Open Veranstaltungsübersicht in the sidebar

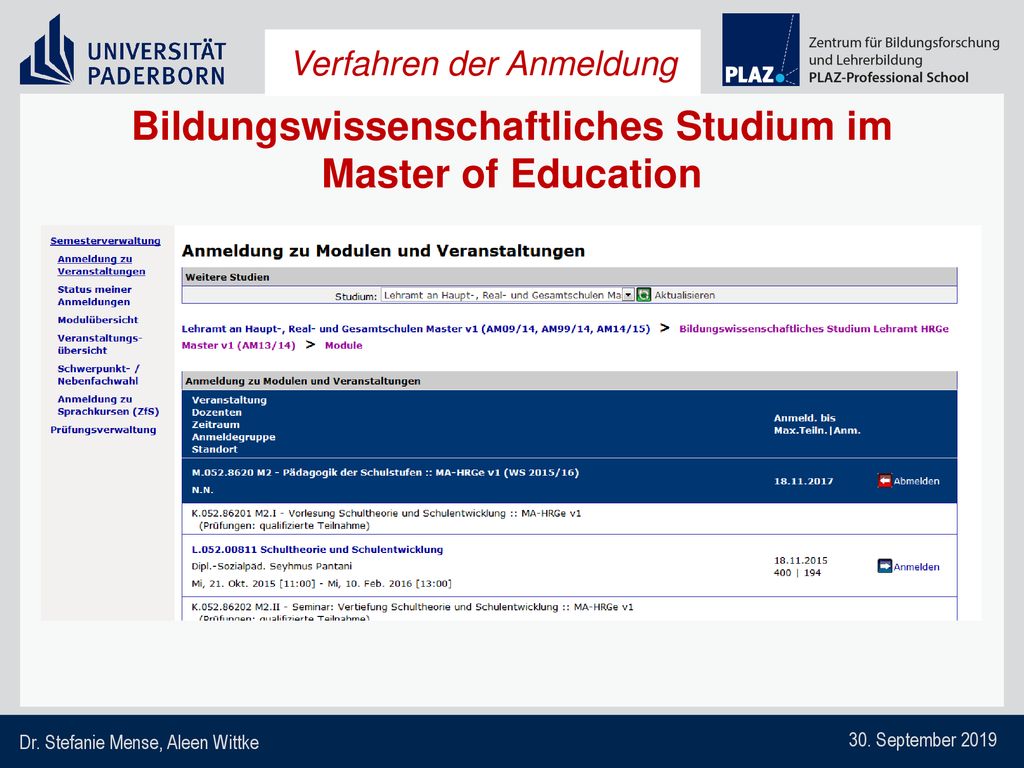(99, 344)
